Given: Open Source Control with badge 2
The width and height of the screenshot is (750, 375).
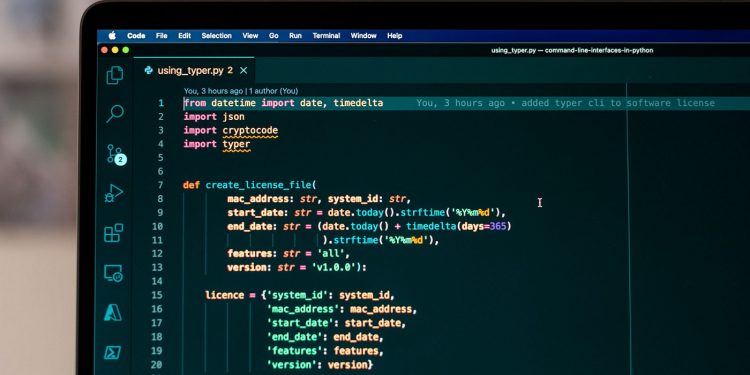Looking at the screenshot, I should point(116,154).
